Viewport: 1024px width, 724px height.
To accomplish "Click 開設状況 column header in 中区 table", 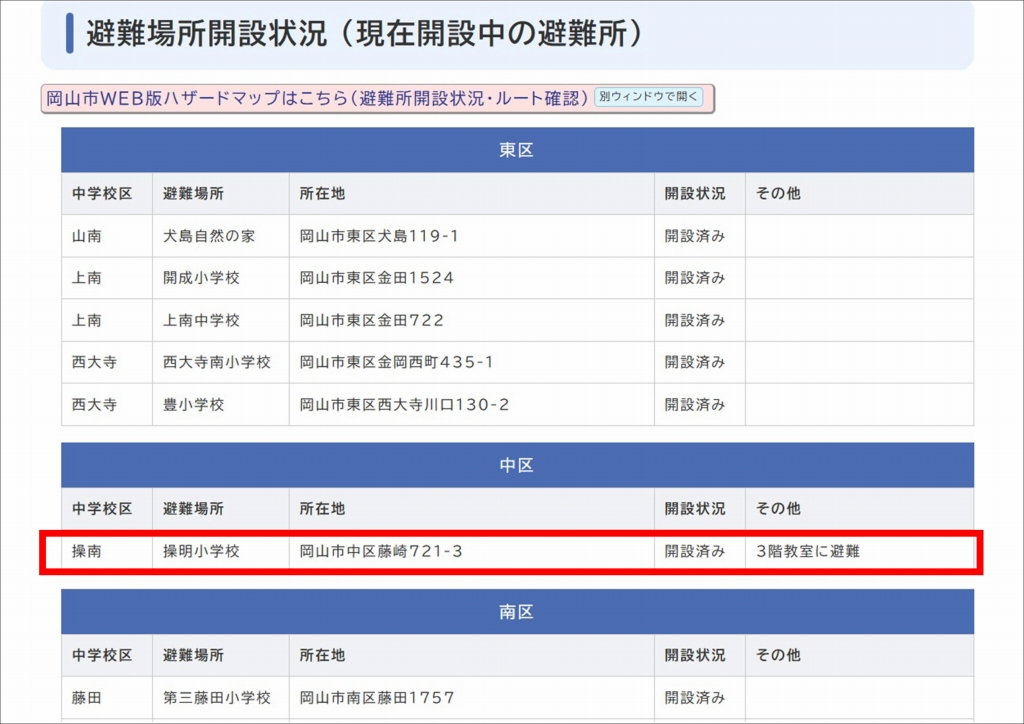I will click(695, 508).
